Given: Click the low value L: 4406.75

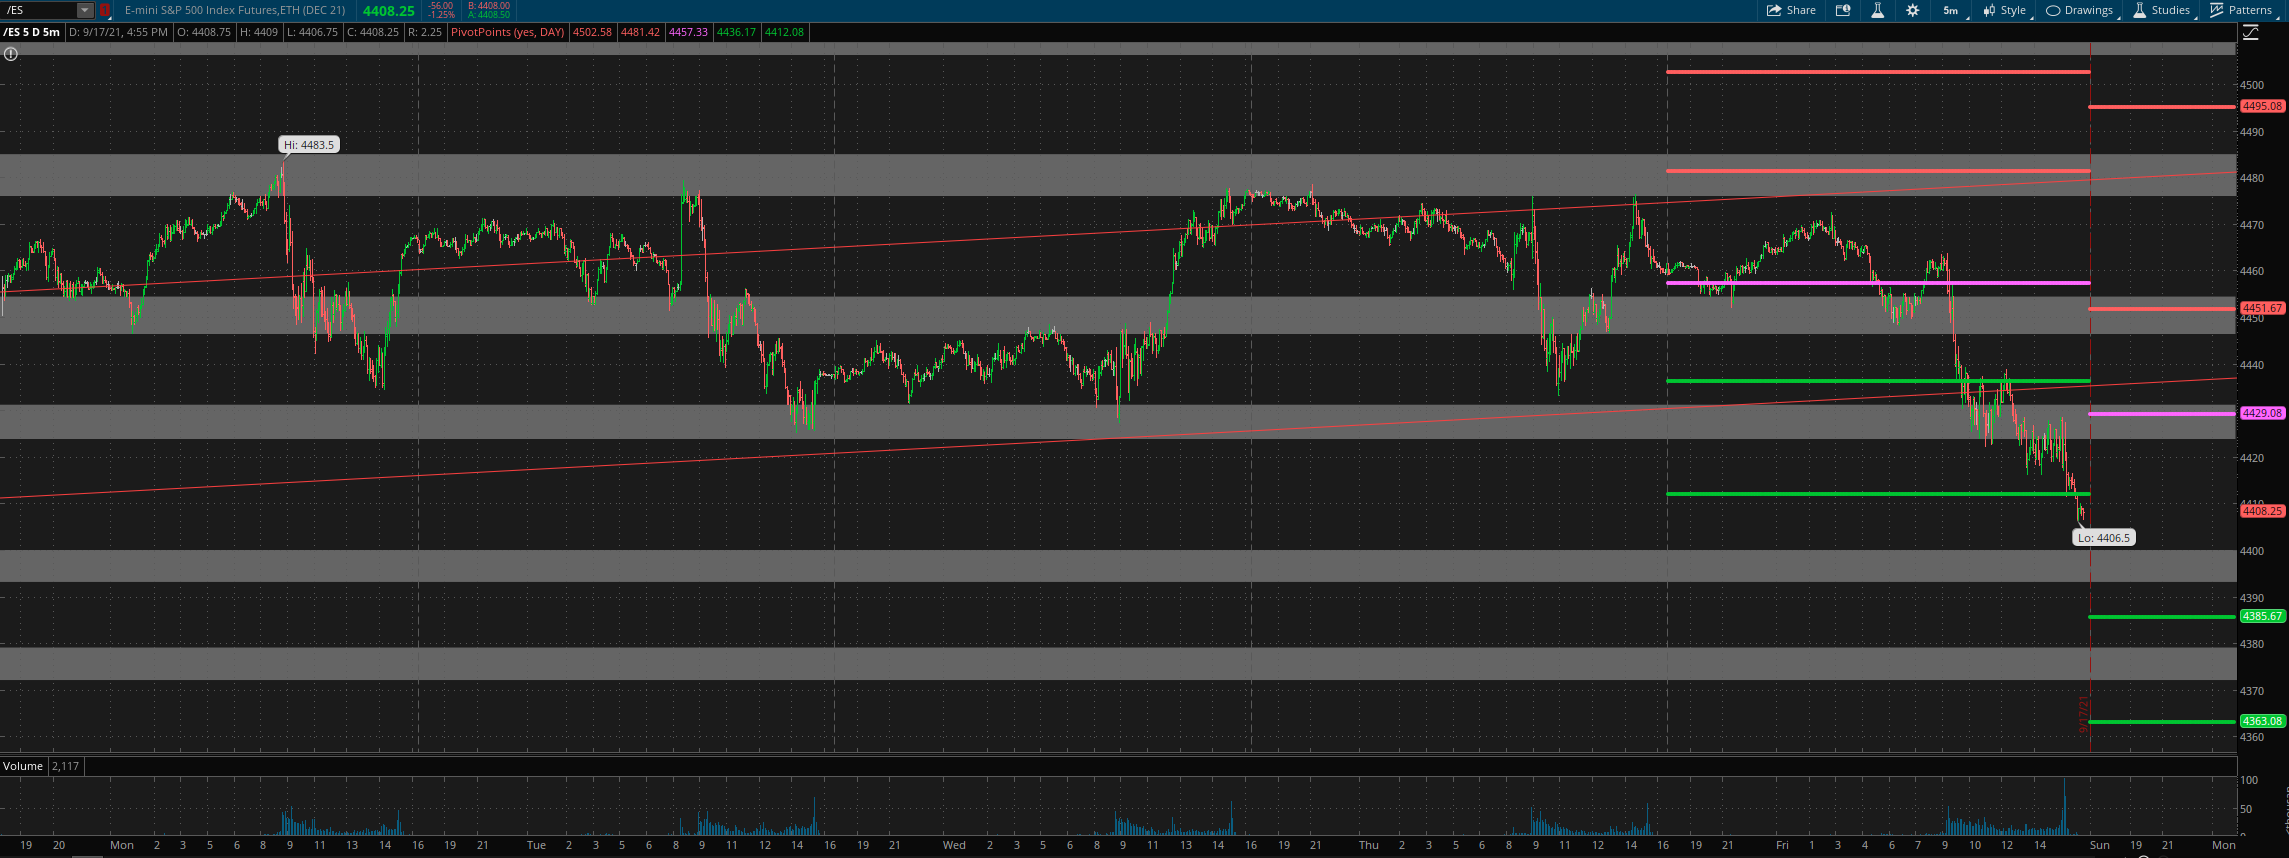Looking at the screenshot, I should 312,32.
